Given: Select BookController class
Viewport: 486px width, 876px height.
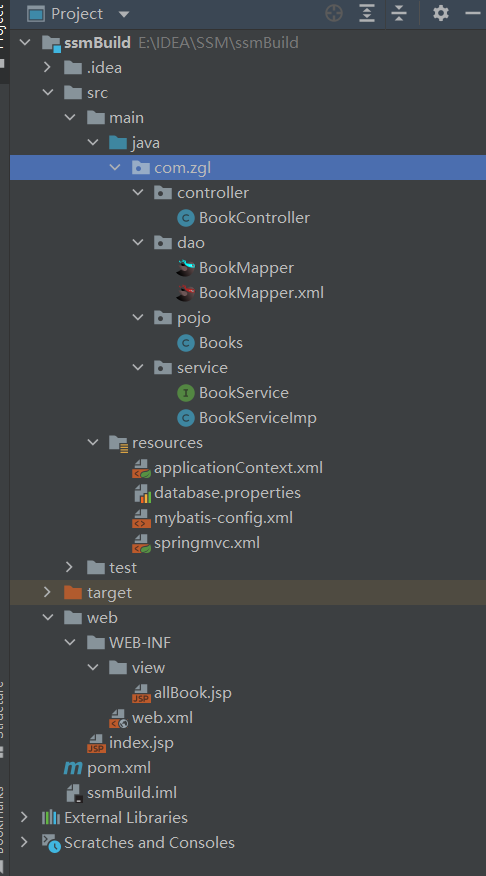Looking at the screenshot, I should (x=254, y=218).
